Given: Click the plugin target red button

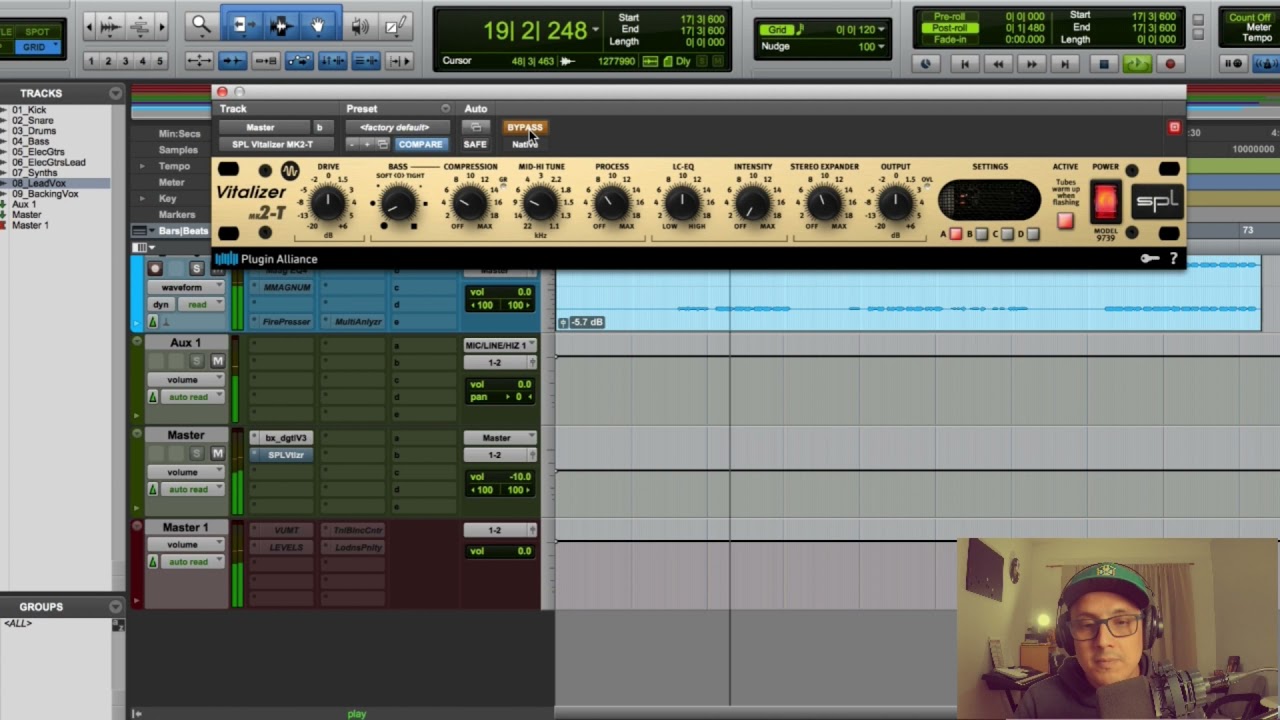Looking at the screenshot, I should click(1174, 128).
